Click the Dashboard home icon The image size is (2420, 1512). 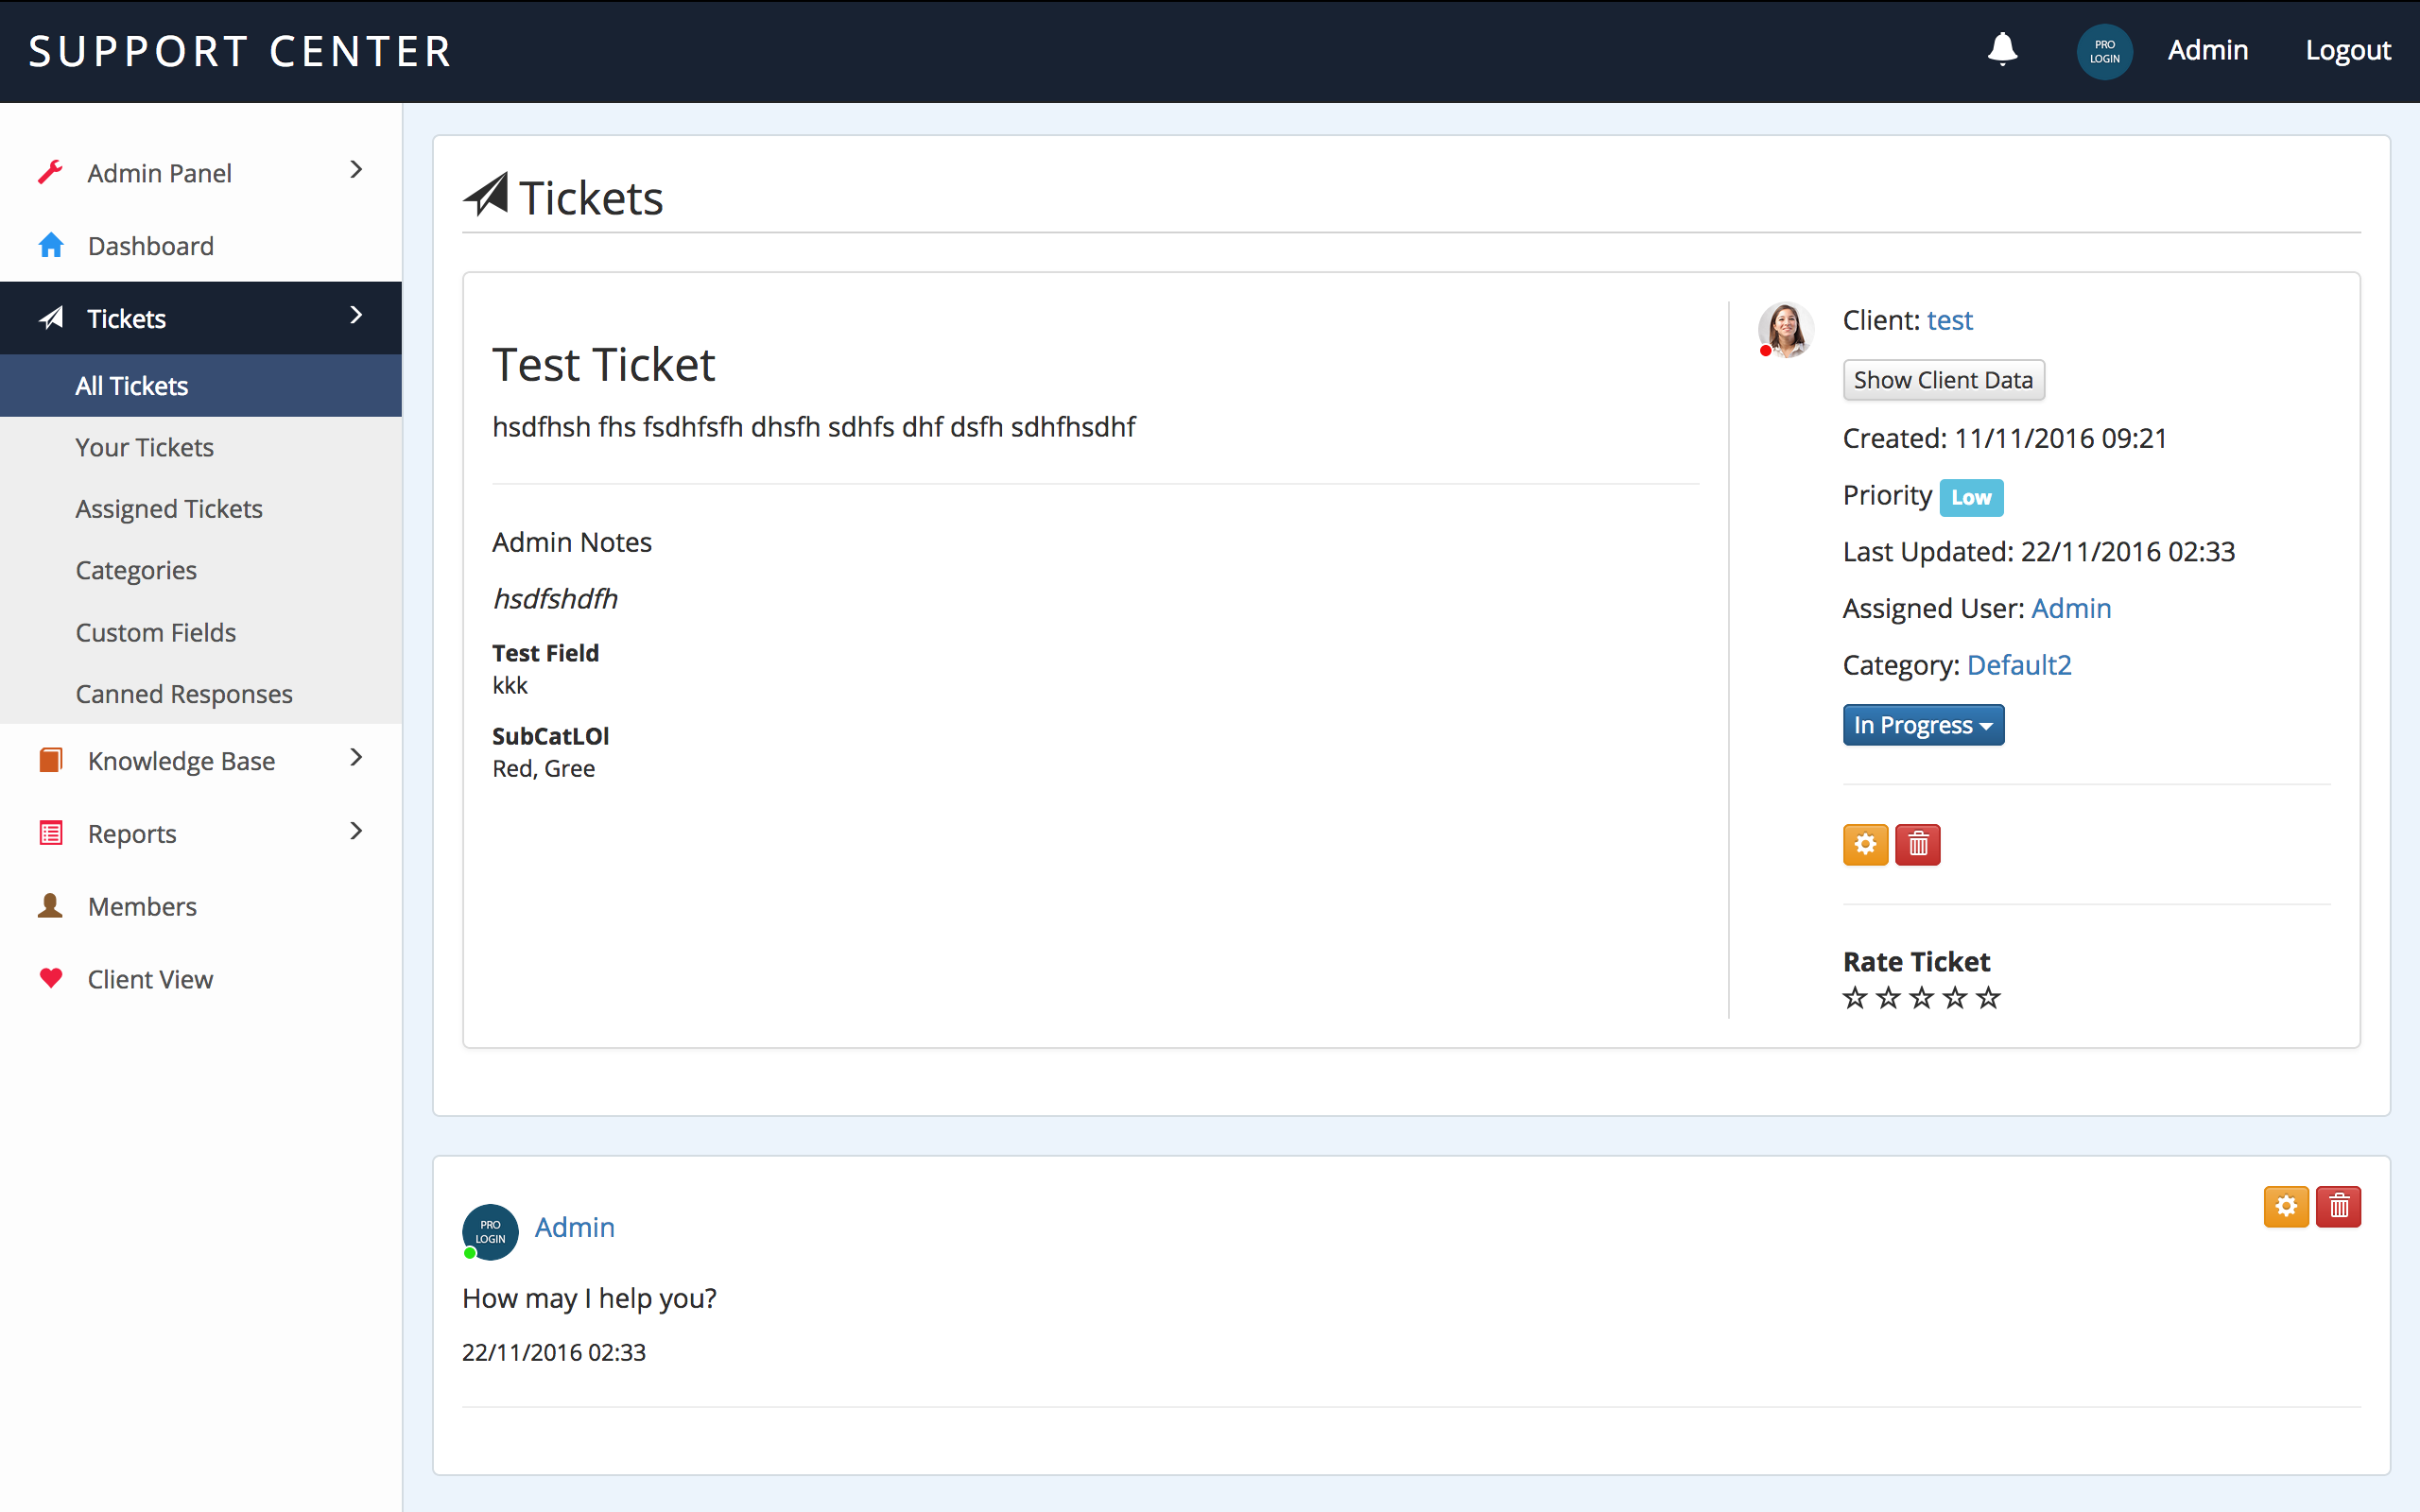coord(51,245)
